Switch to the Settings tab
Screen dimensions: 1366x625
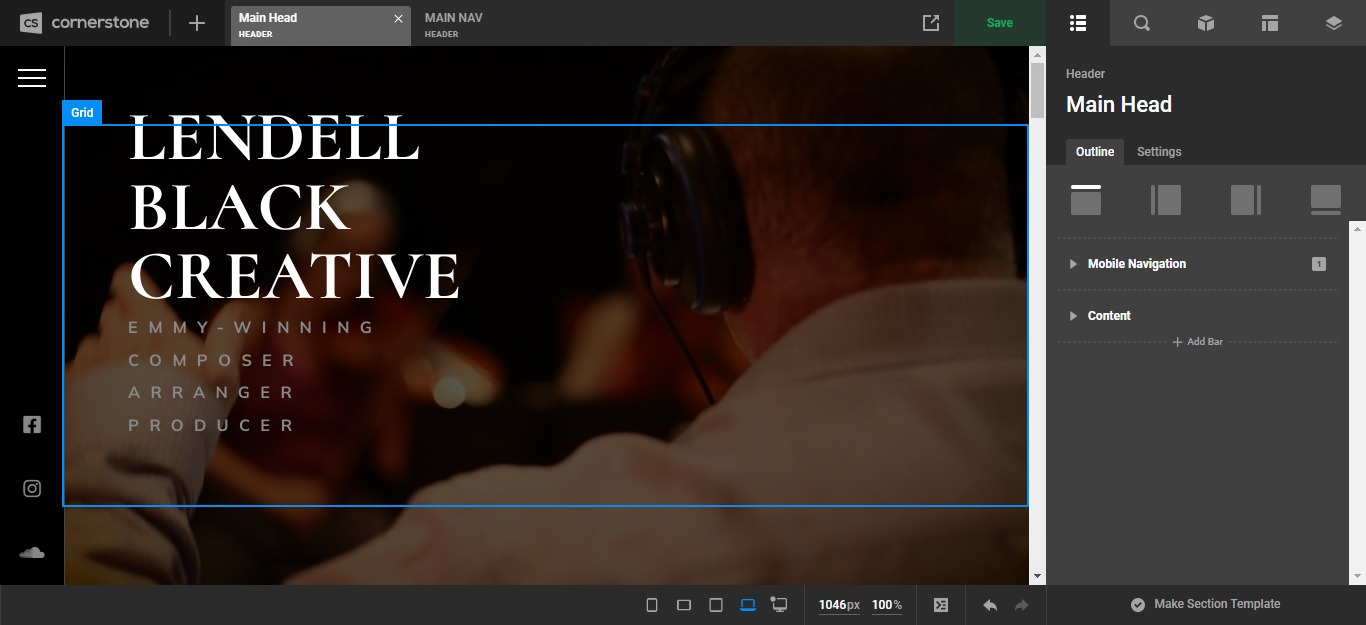coord(1159,152)
